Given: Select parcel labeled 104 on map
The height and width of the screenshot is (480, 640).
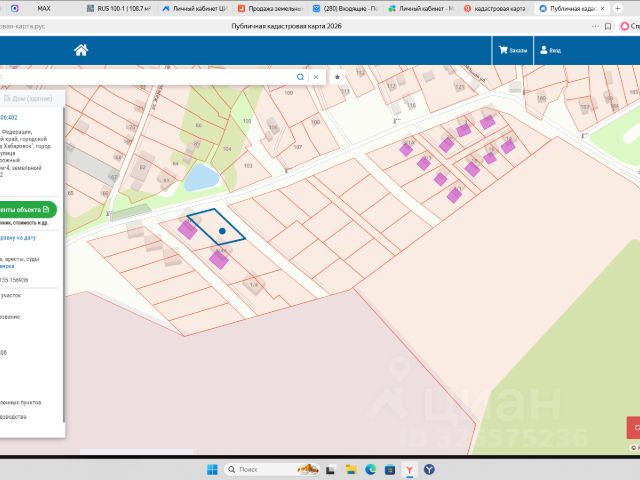Looking at the screenshot, I should click(x=227, y=149).
